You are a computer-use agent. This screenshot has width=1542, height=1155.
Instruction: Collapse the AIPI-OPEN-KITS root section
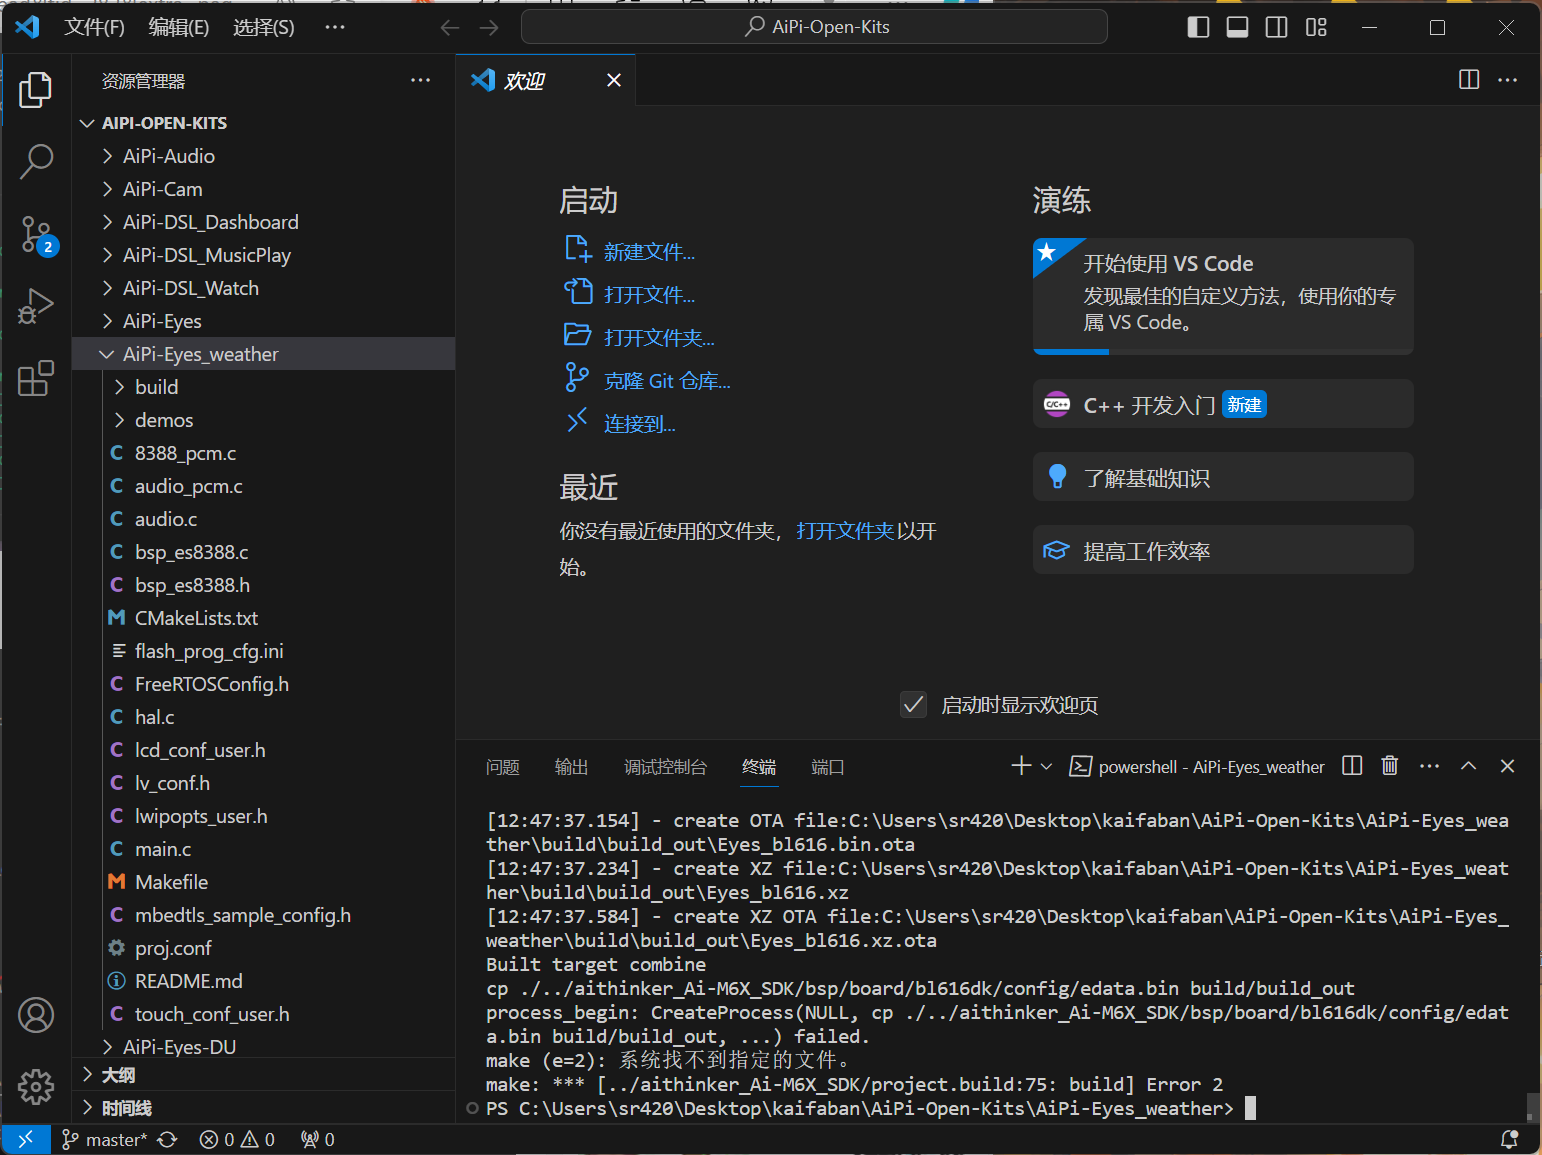click(264, 123)
